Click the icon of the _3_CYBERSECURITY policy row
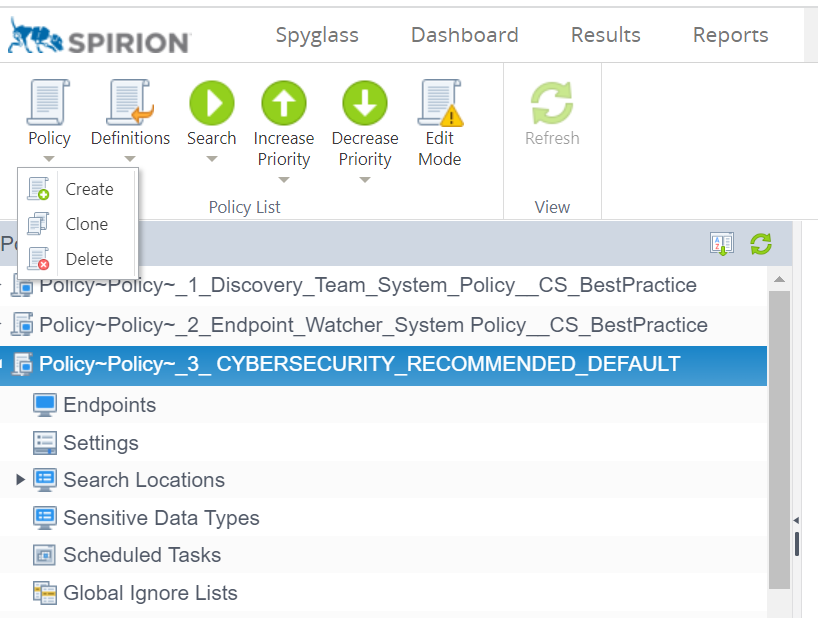This screenshot has height=618, width=818. pyautogui.click(x=22, y=363)
